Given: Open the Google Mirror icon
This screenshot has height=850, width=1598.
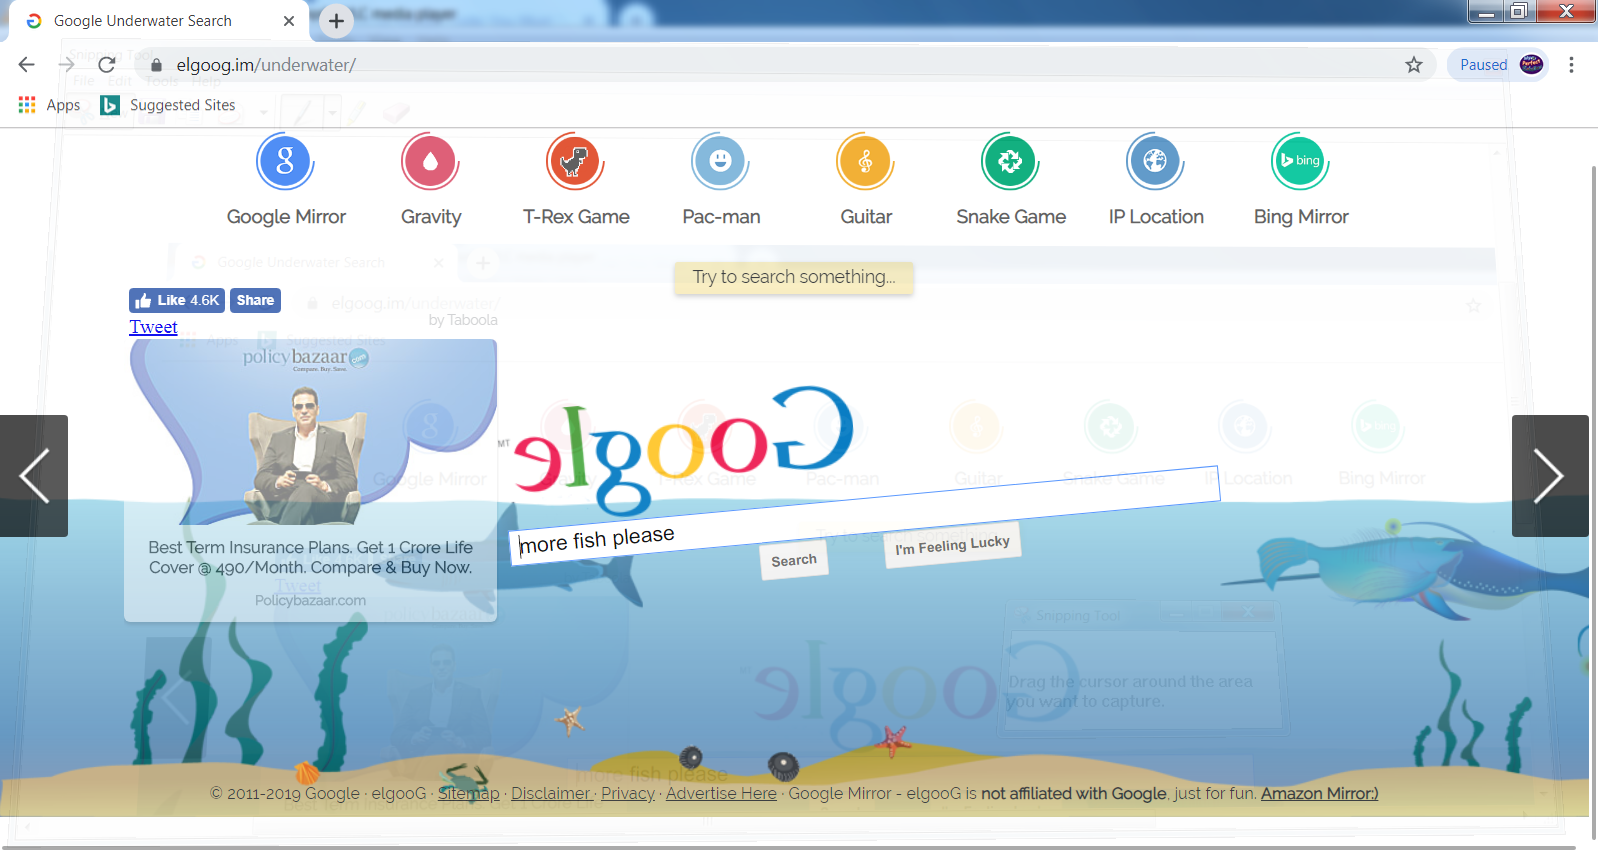Looking at the screenshot, I should tap(285, 161).
